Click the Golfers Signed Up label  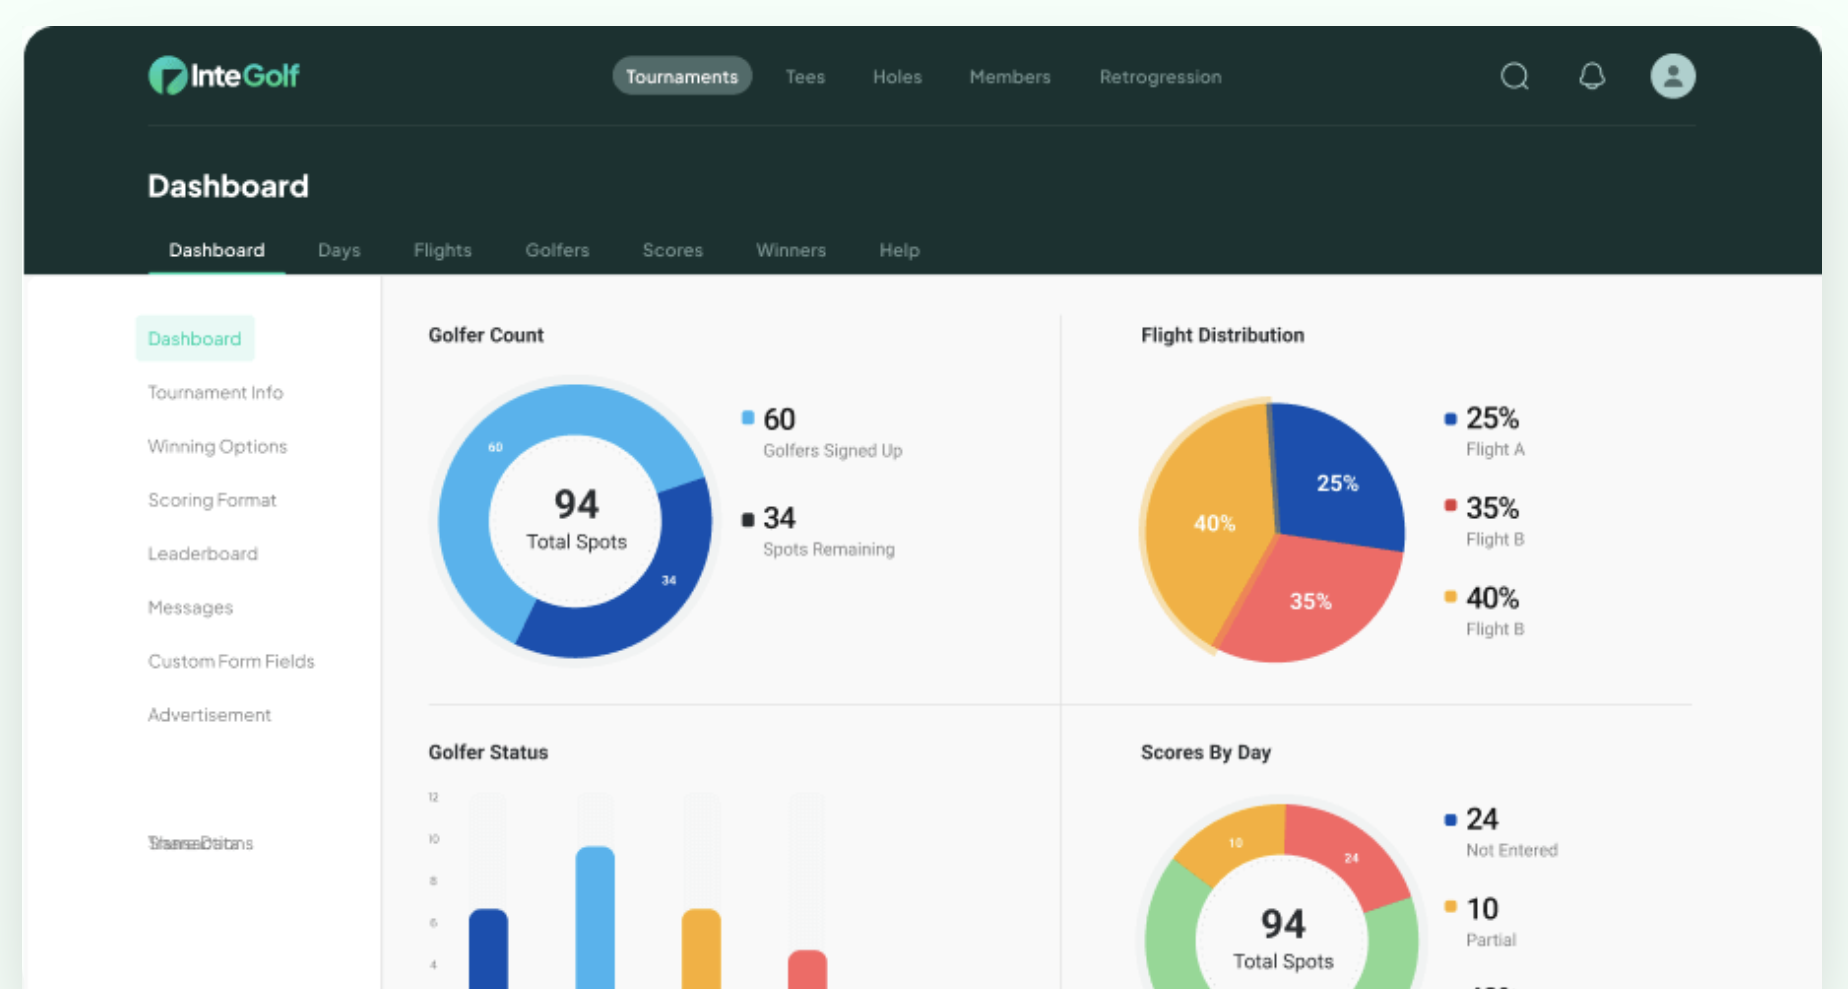point(832,451)
